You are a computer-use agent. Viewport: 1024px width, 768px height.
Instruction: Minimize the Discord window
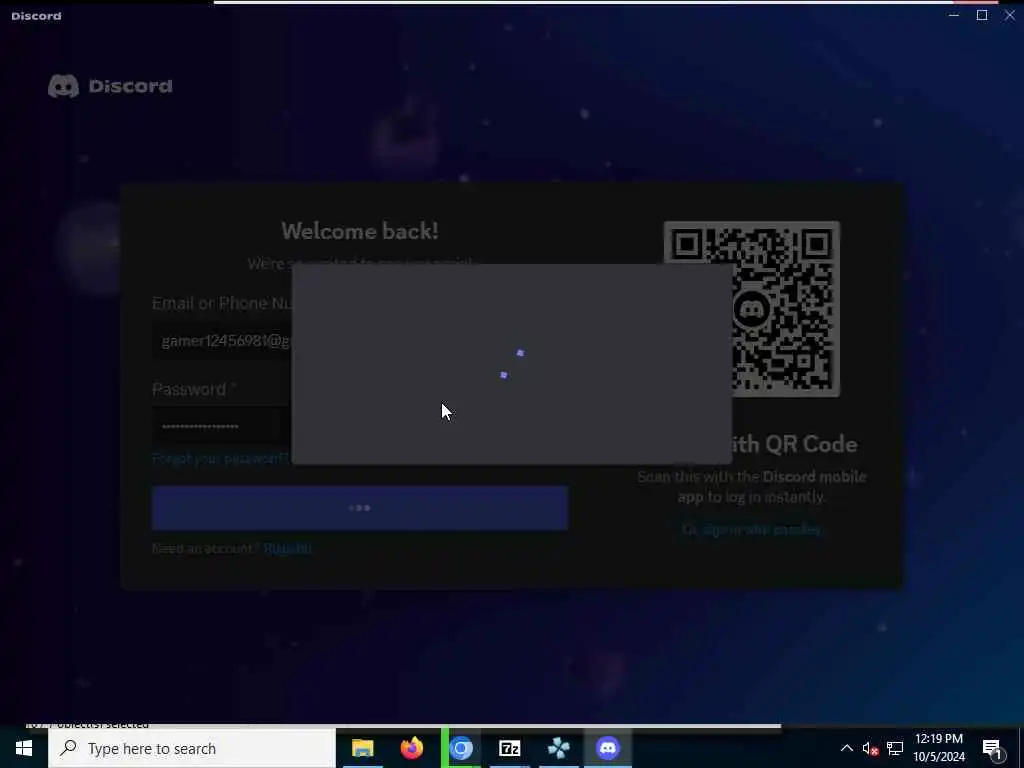[x=954, y=15]
